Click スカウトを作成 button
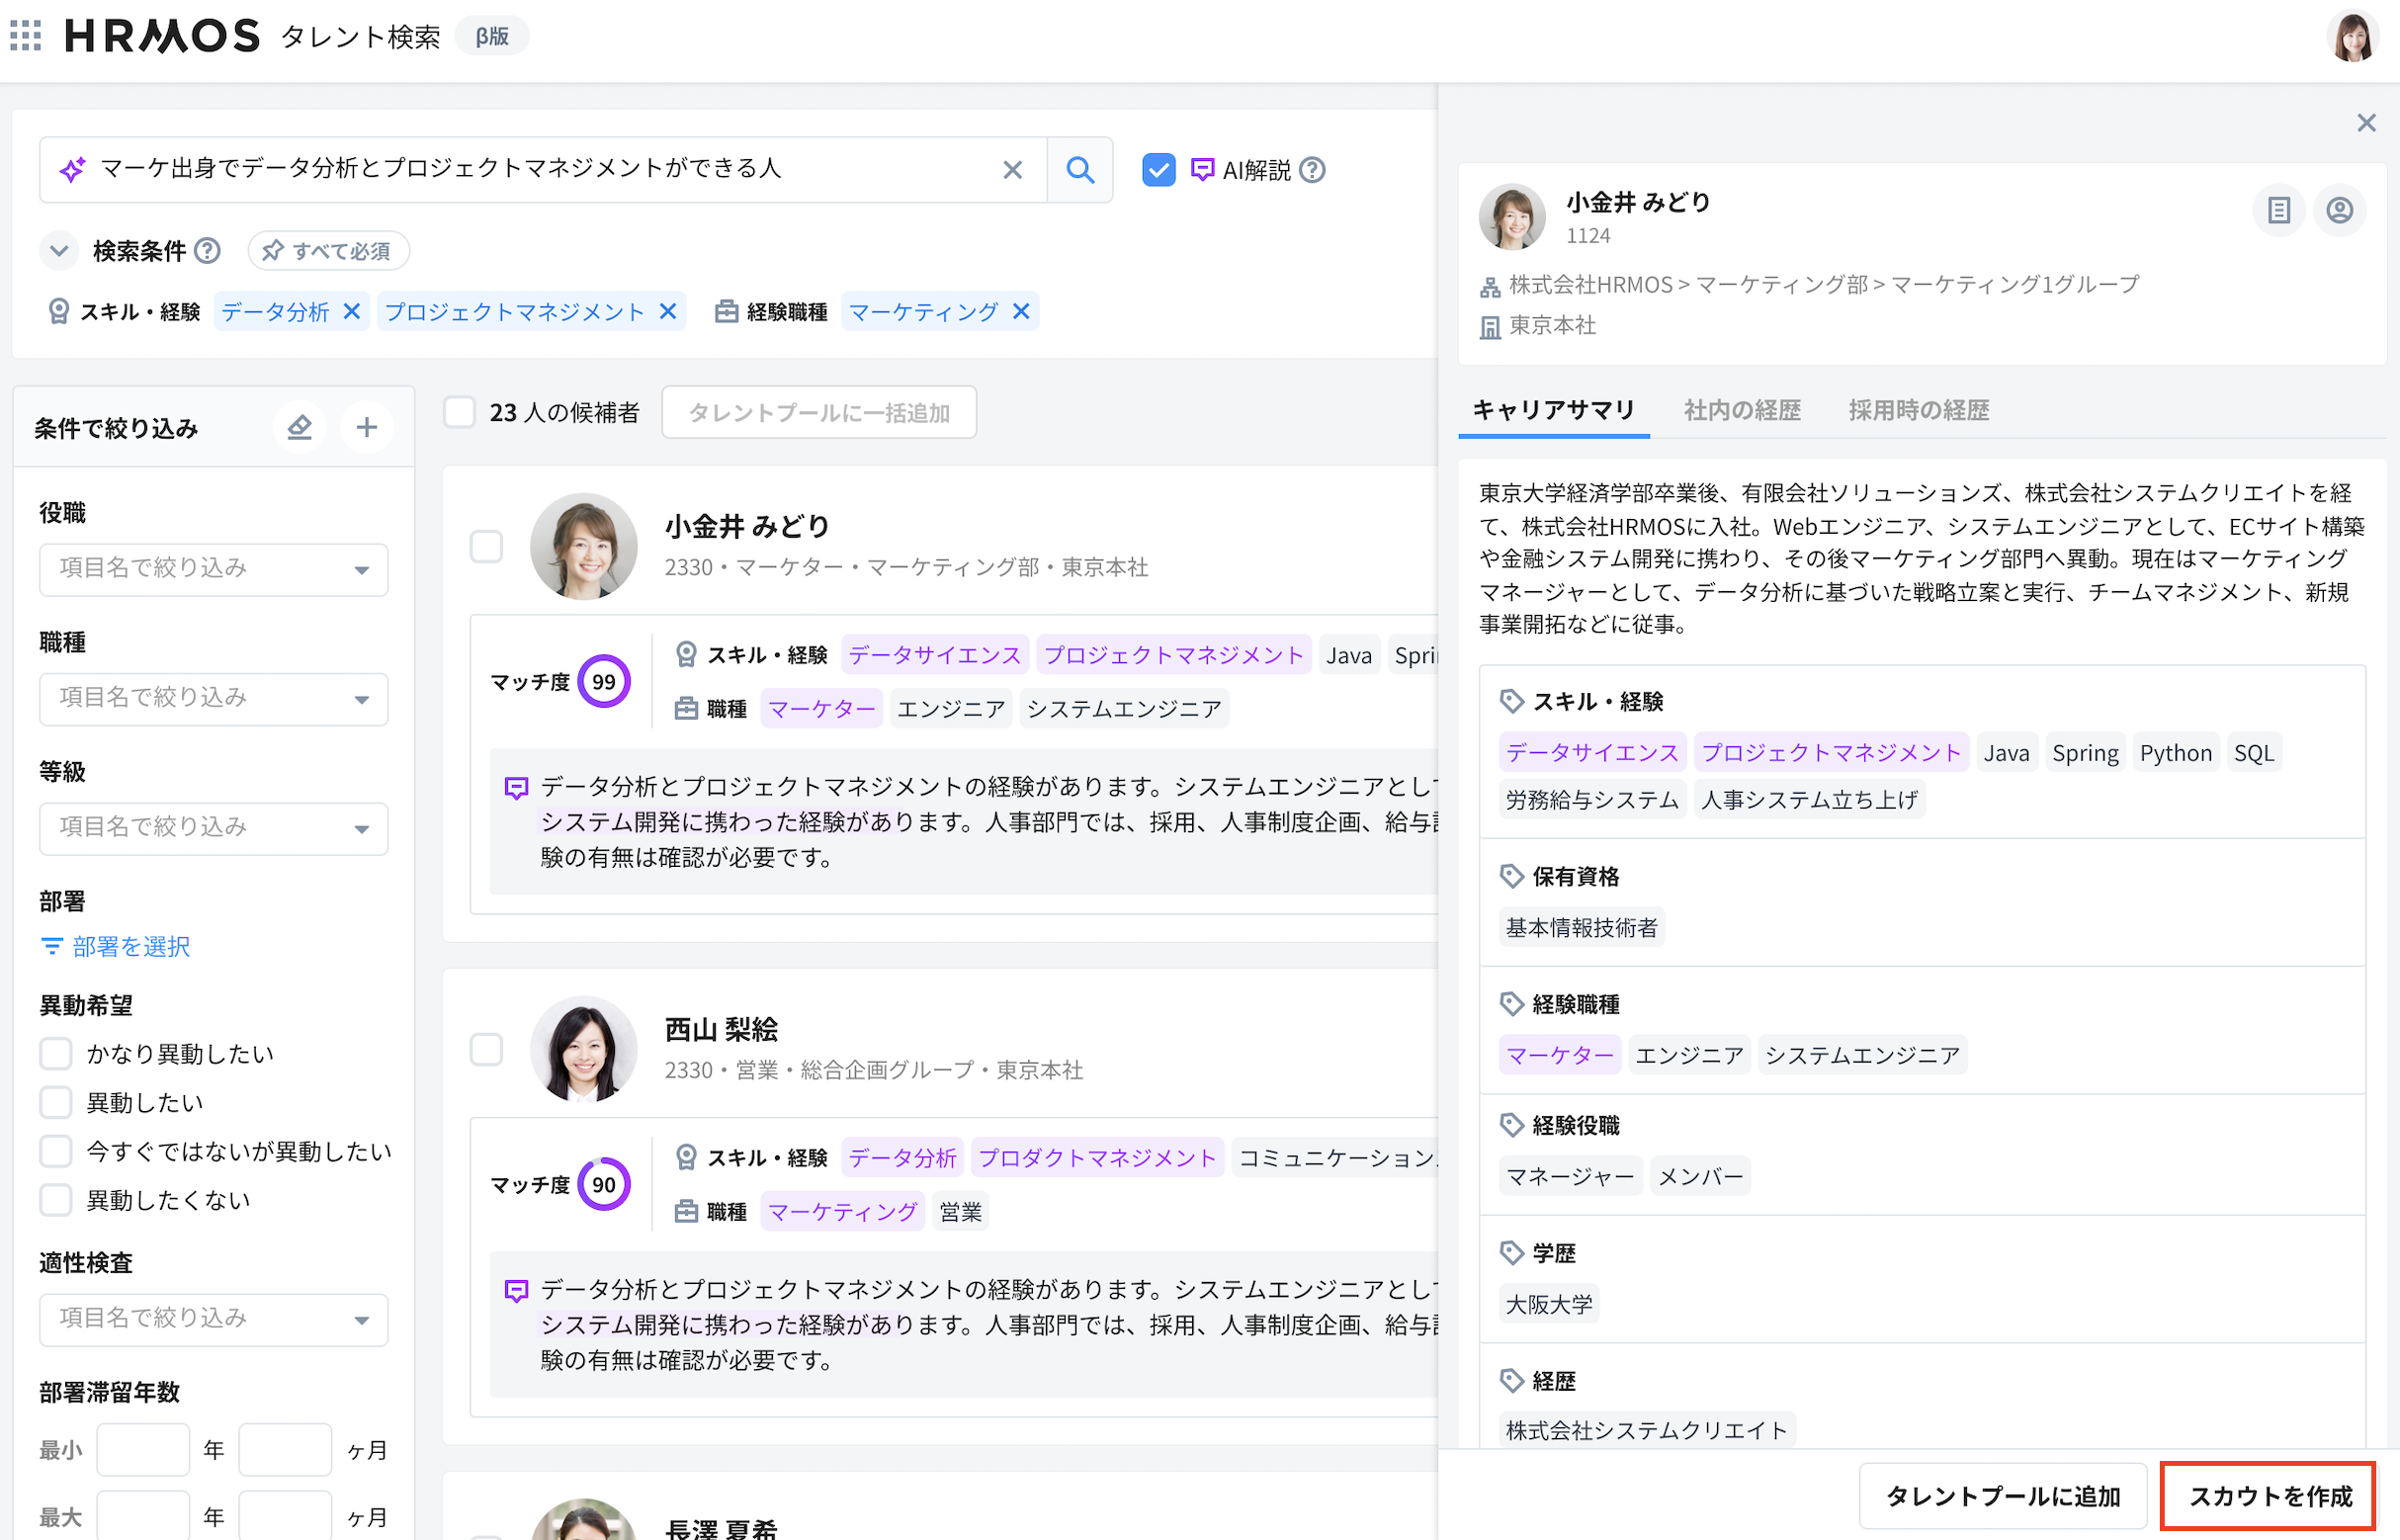The height and width of the screenshot is (1540, 2400). click(2268, 1496)
